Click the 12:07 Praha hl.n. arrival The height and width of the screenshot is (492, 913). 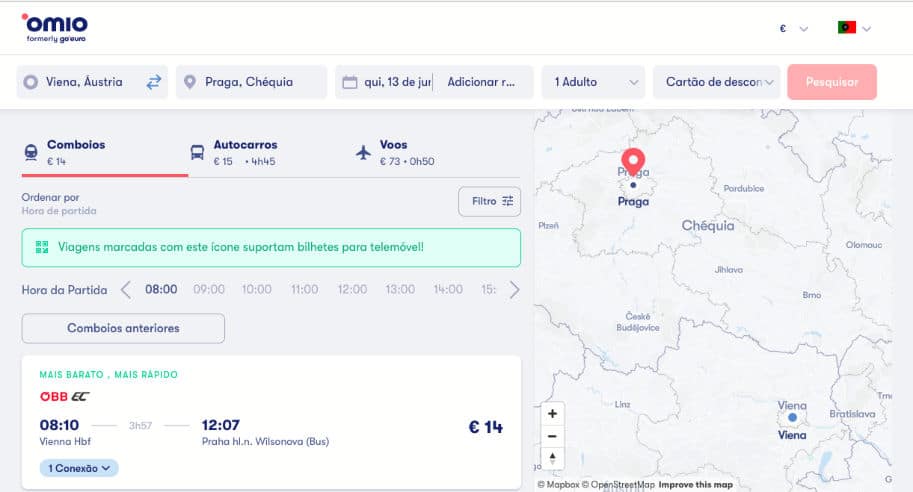[266, 433]
